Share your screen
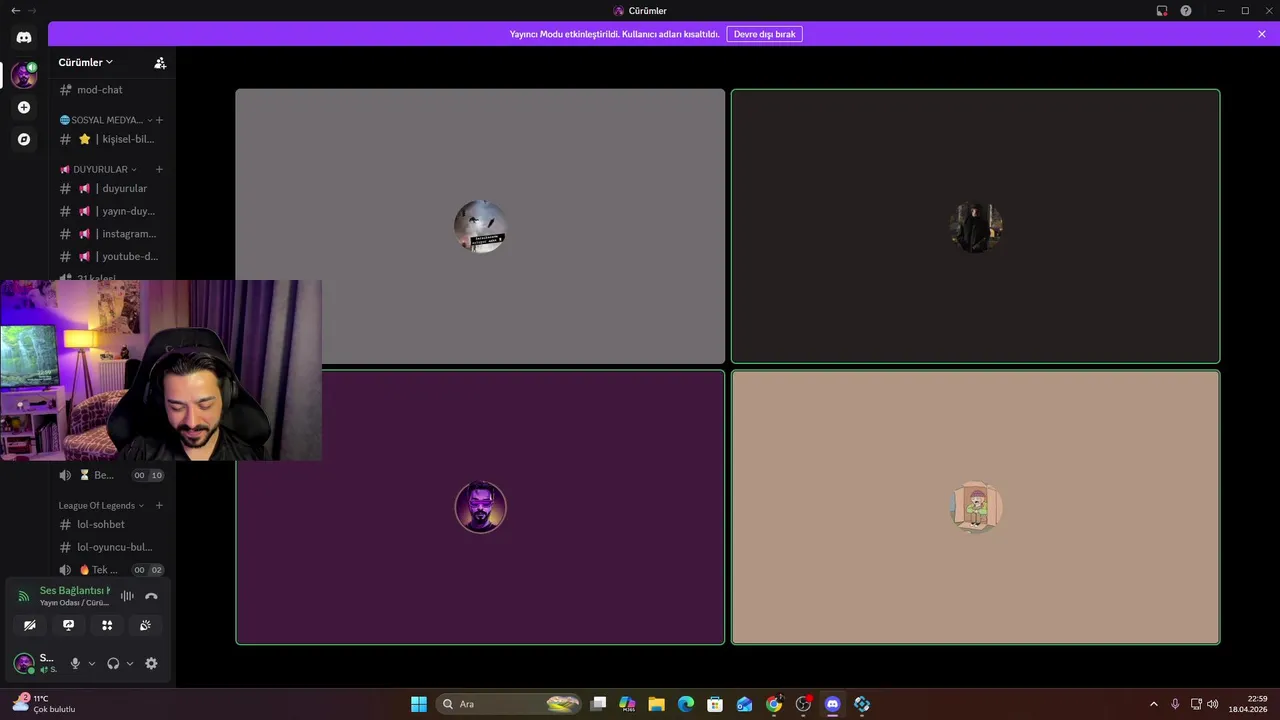Screen dimensions: 1280x720 (68, 625)
